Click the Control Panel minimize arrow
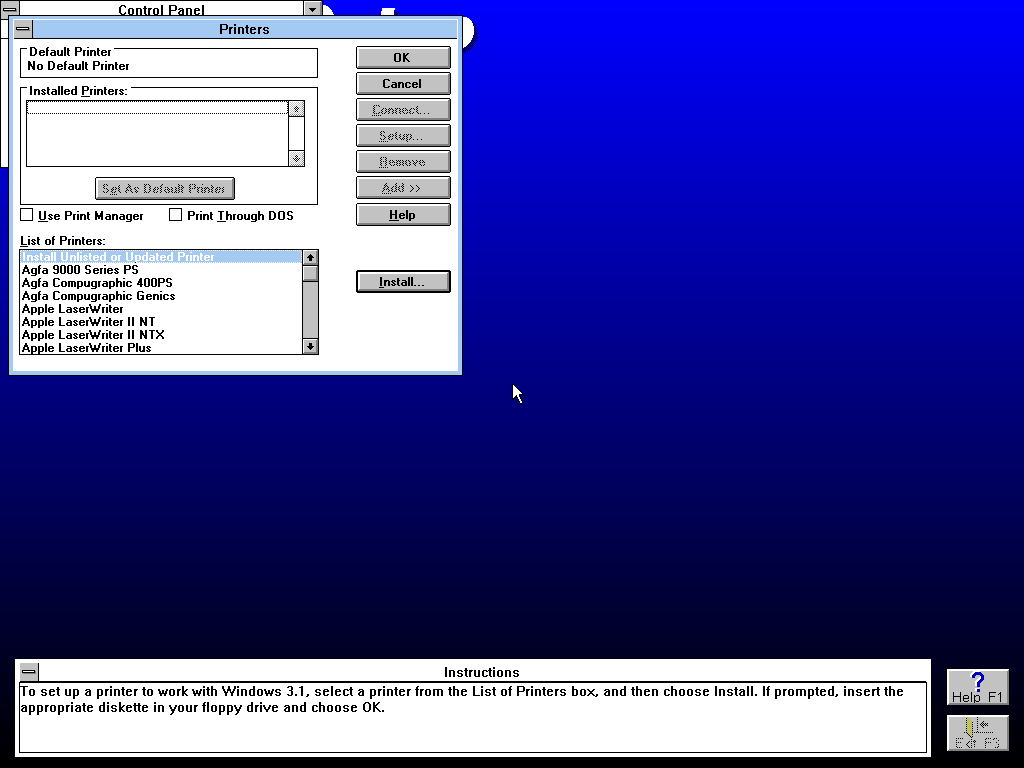 pos(313,9)
